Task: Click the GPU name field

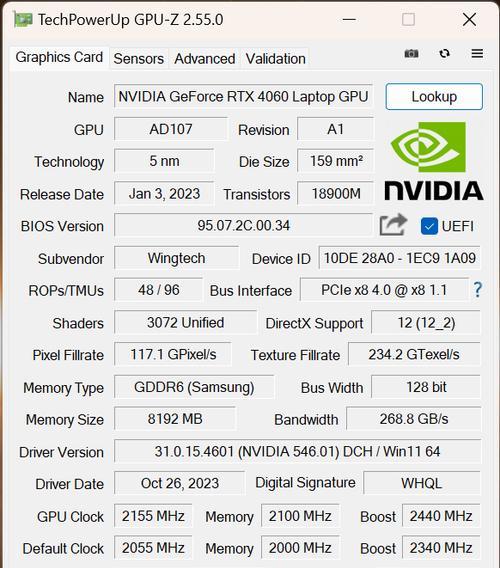Action: (243, 97)
